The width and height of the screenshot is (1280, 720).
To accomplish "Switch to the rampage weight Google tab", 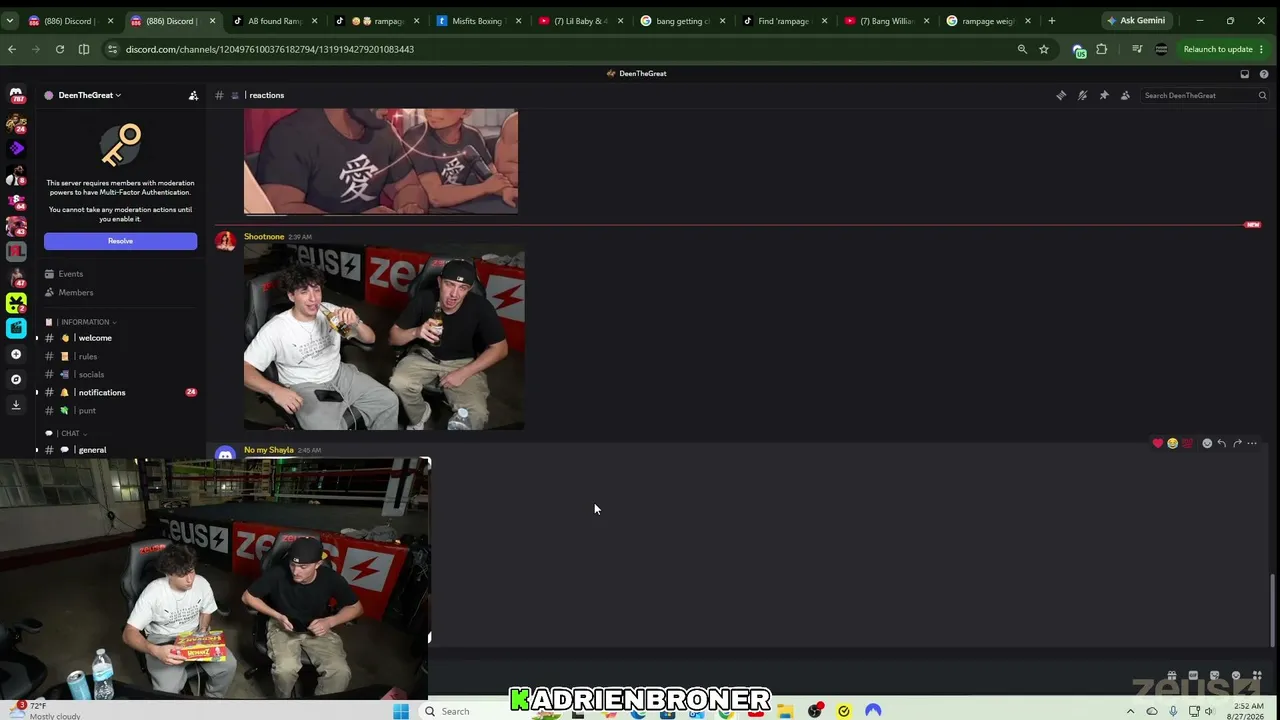I will point(988,21).
